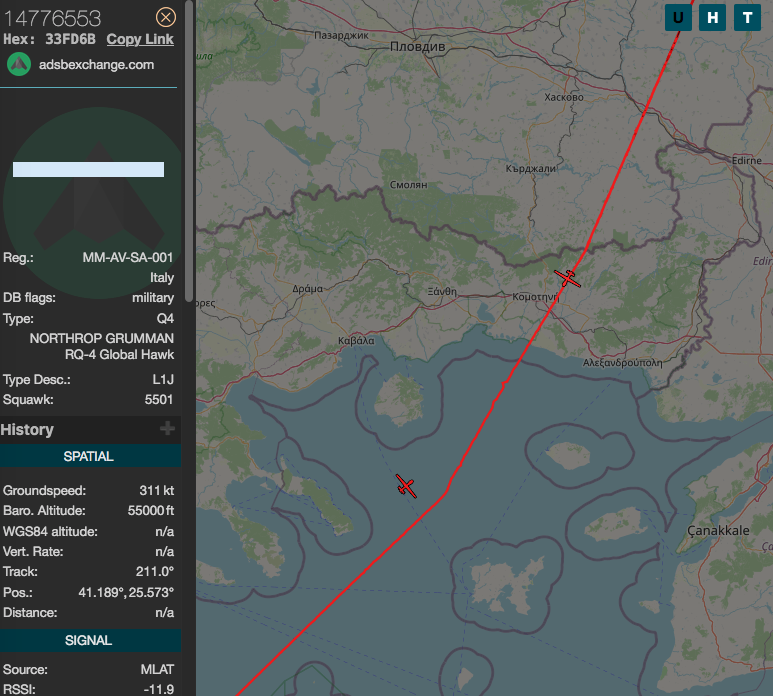Expand History with the plus icon

coord(168,428)
